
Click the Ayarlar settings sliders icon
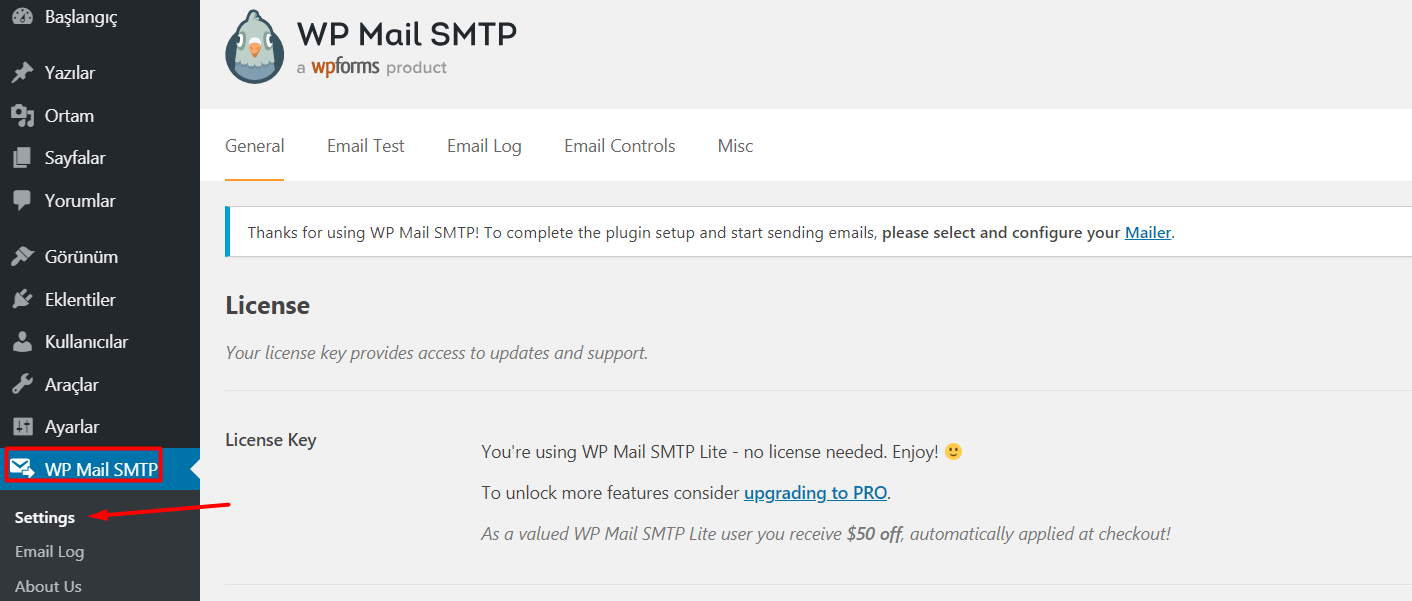point(22,427)
